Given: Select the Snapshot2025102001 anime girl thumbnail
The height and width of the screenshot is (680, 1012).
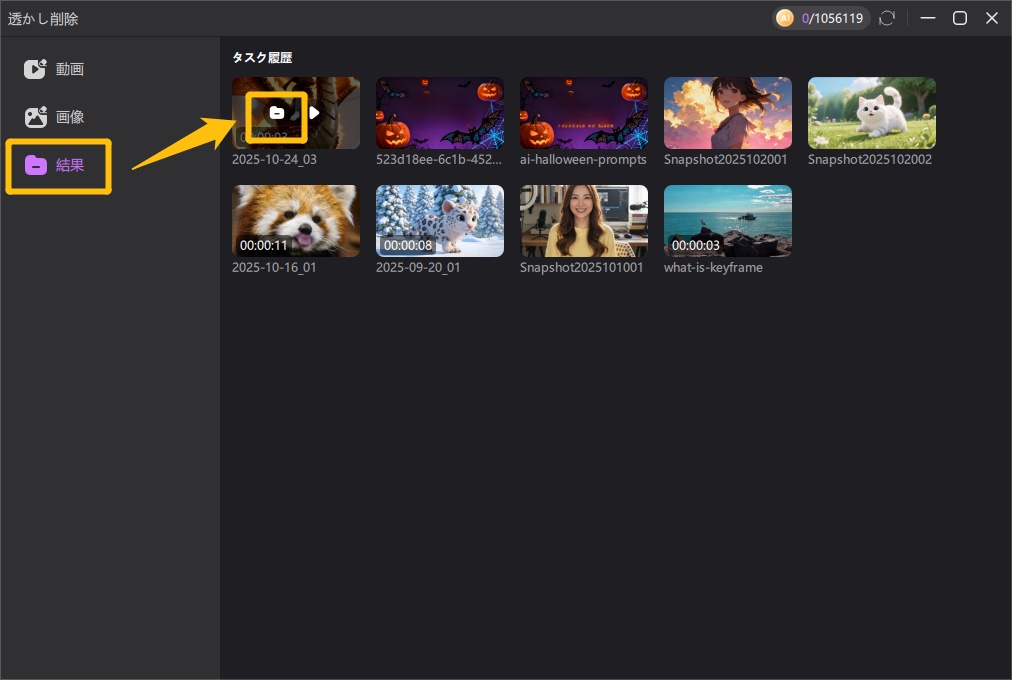Looking at the screenshot, I should [x=728, y=113].
